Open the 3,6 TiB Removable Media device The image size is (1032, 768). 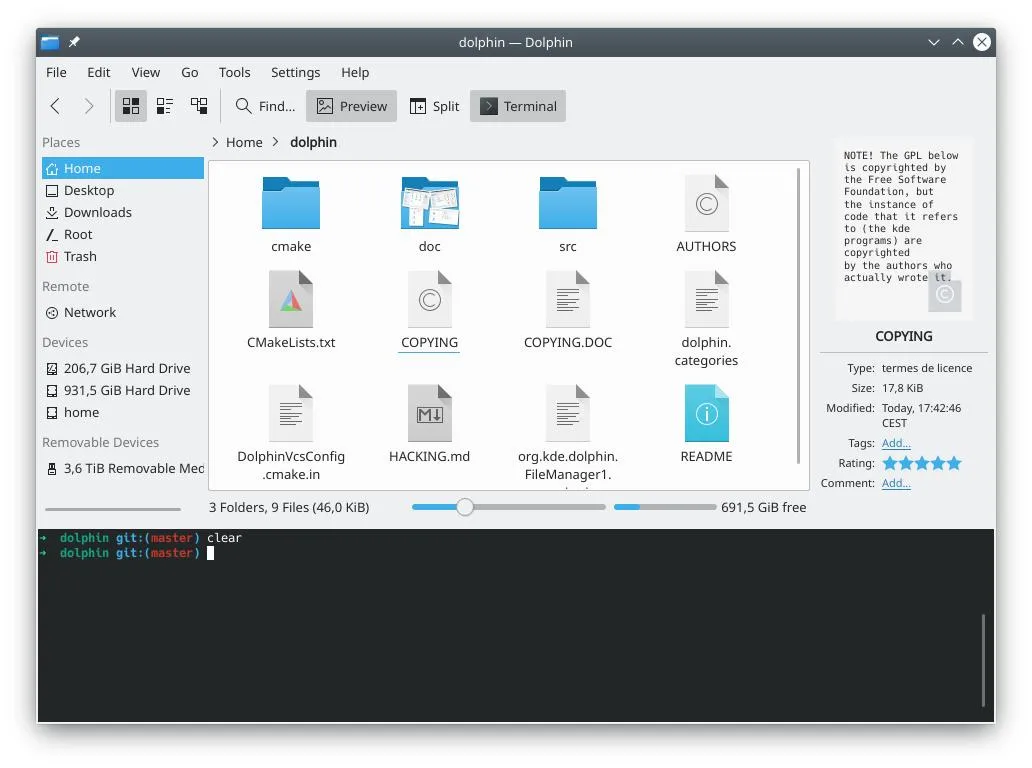123,468
